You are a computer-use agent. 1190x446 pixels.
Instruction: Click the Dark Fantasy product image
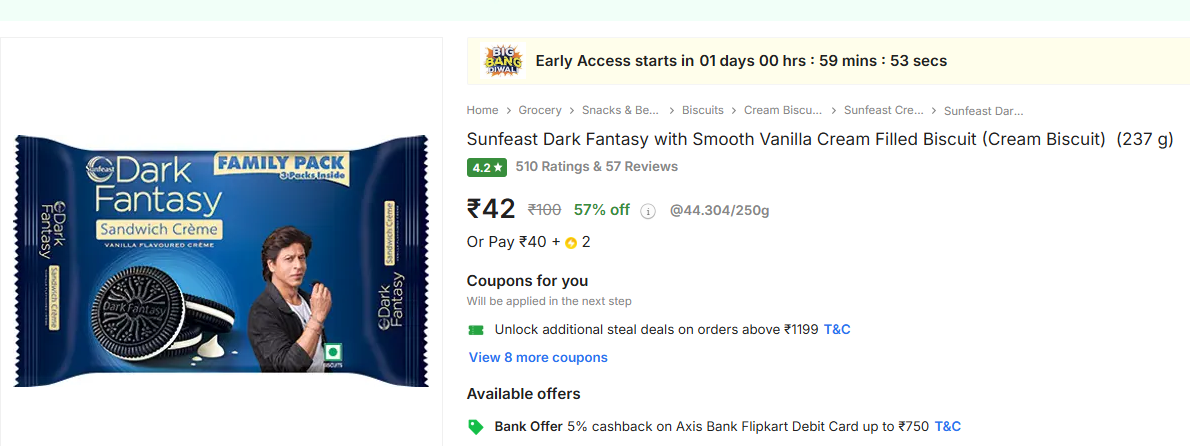[x=221, y=260]
